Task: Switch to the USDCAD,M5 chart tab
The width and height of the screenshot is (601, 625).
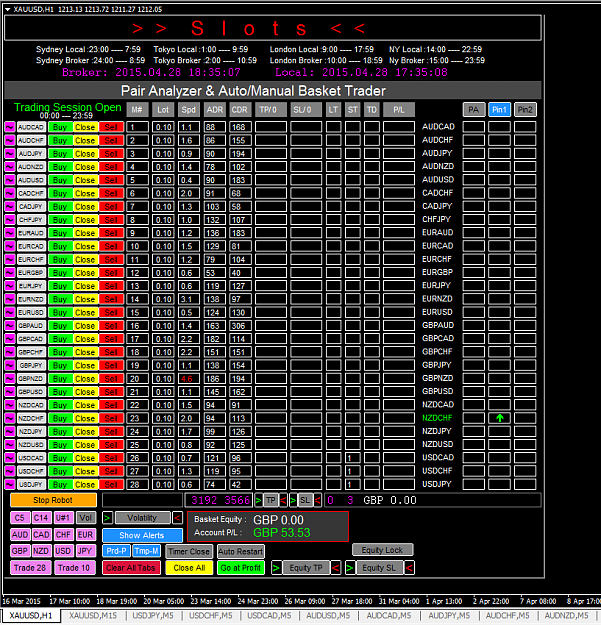Action: click(x=269, y=616)
